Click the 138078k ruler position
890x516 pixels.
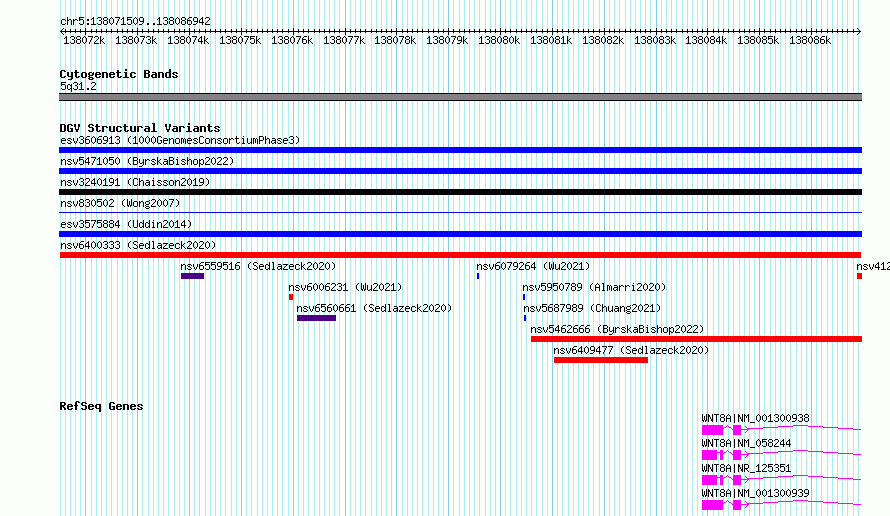click(x=395, y=40)
